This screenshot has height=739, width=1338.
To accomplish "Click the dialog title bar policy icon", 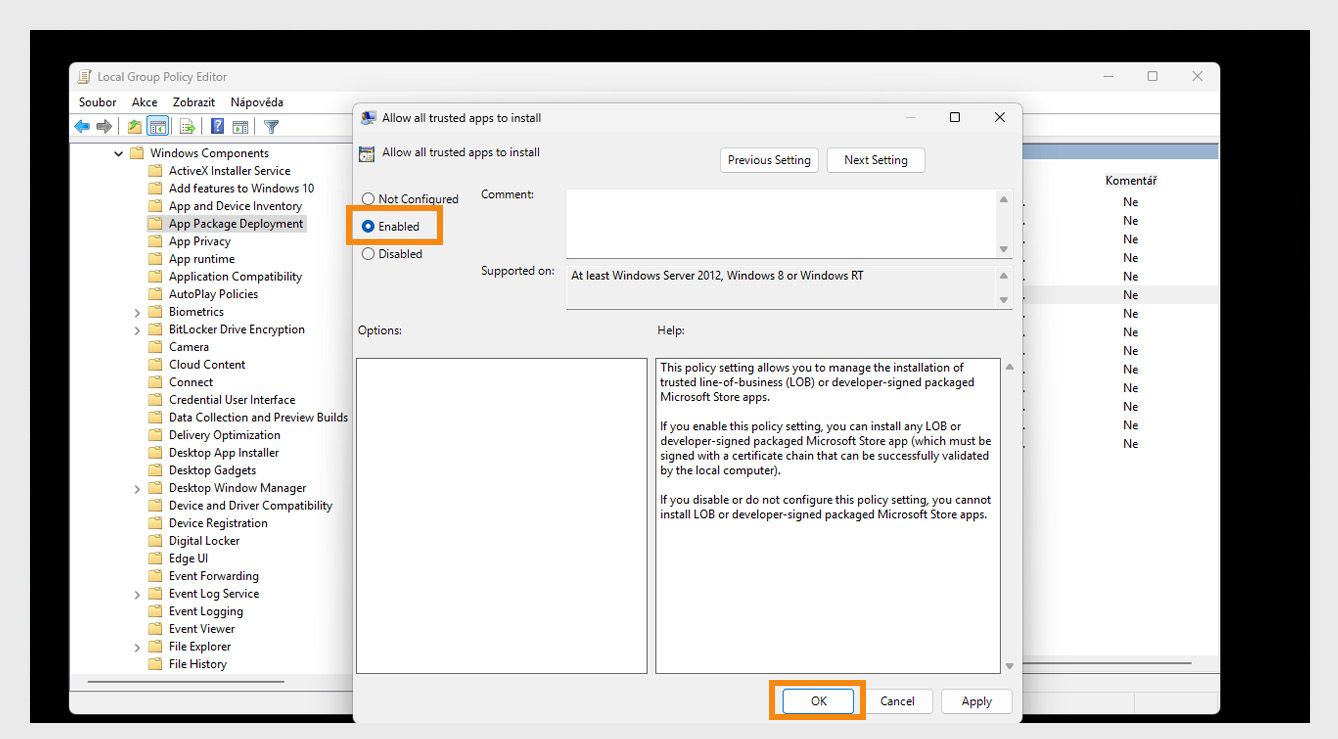I will 368,118.
